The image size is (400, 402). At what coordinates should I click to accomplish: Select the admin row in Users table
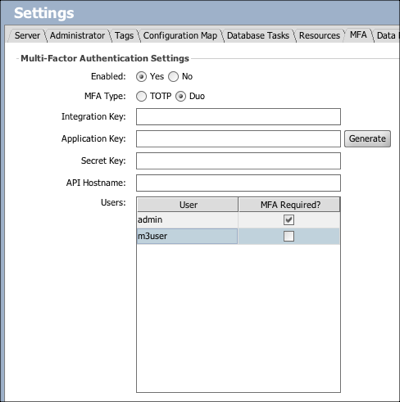[x=238, y=220]
